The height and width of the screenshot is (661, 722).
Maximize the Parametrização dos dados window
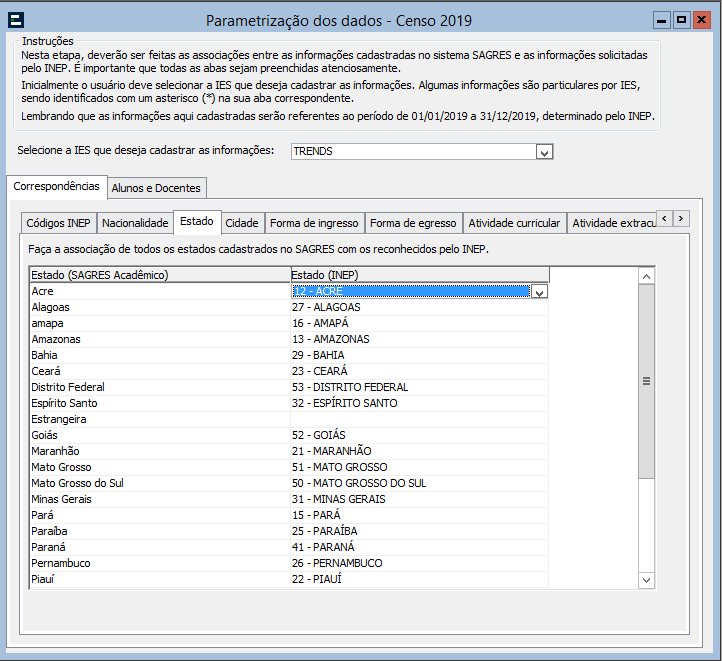[681, 20]
